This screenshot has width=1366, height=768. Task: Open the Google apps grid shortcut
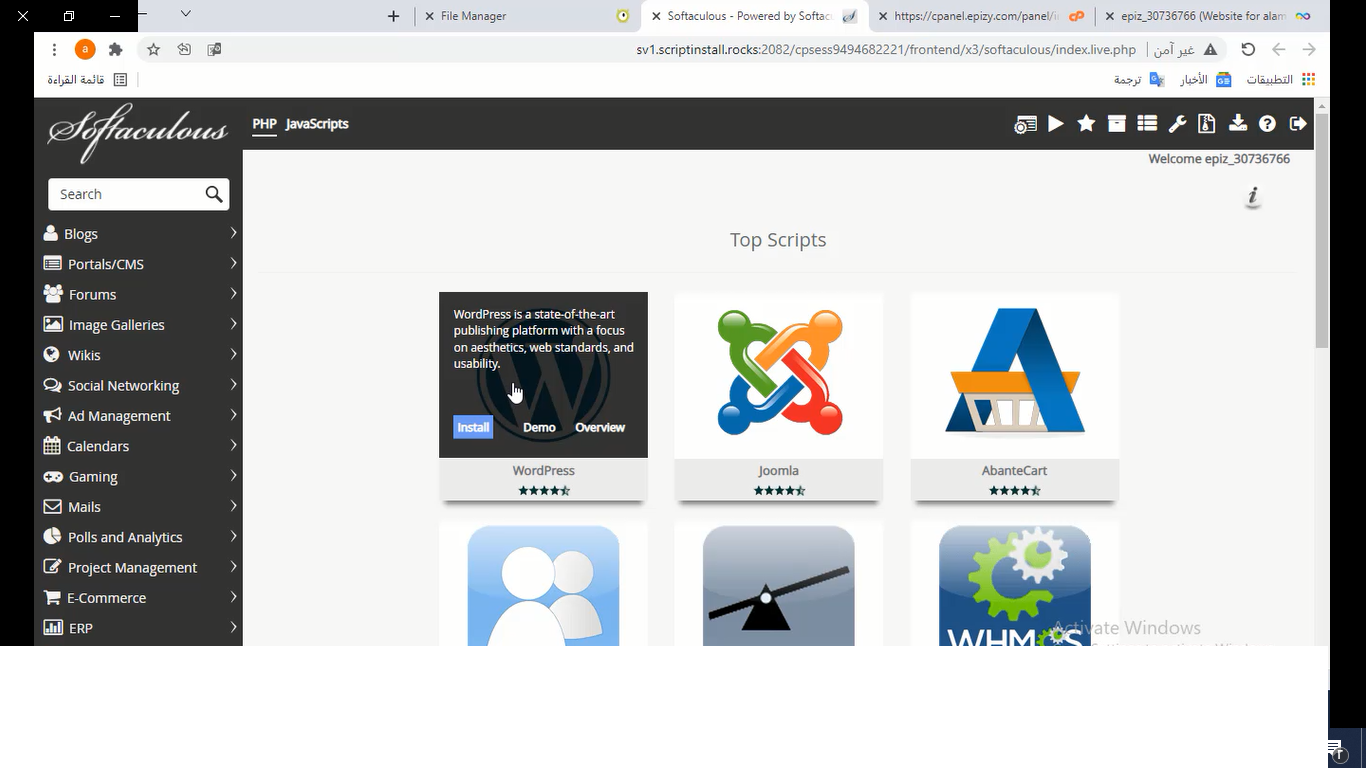pyautogui.click(x=1281, y=79)
